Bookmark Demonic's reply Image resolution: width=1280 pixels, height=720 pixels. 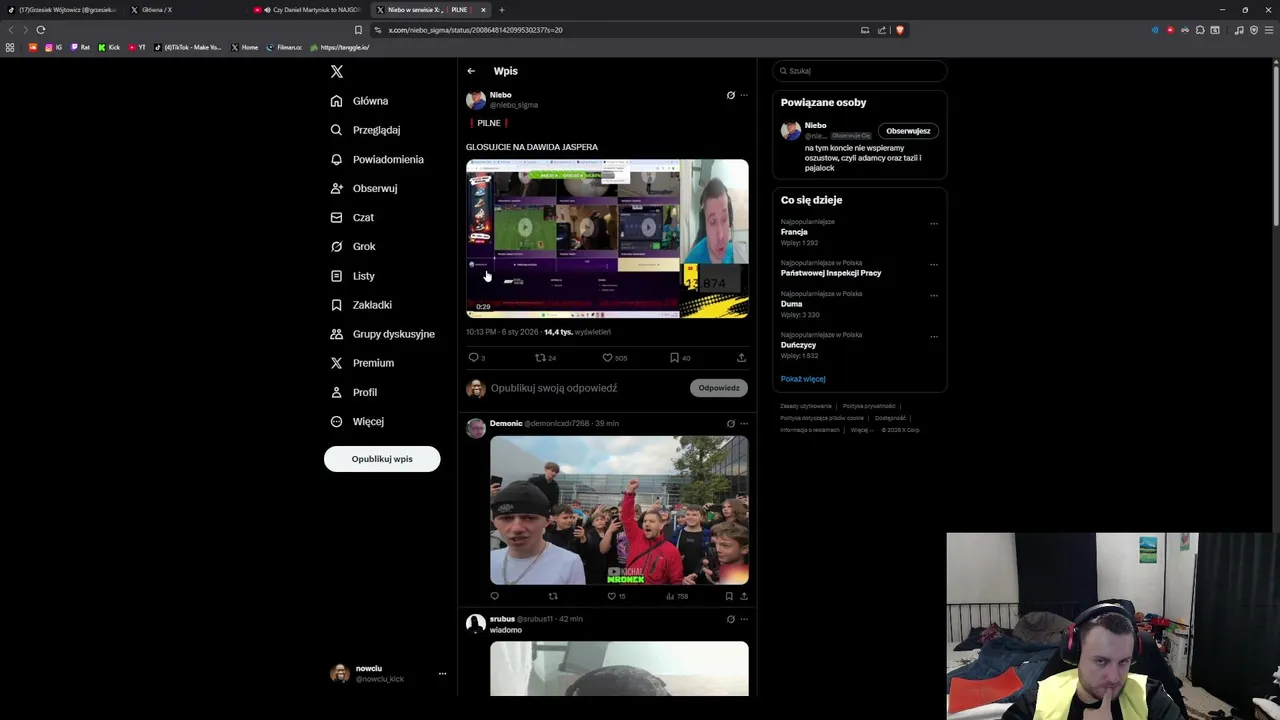pos(729,596)
